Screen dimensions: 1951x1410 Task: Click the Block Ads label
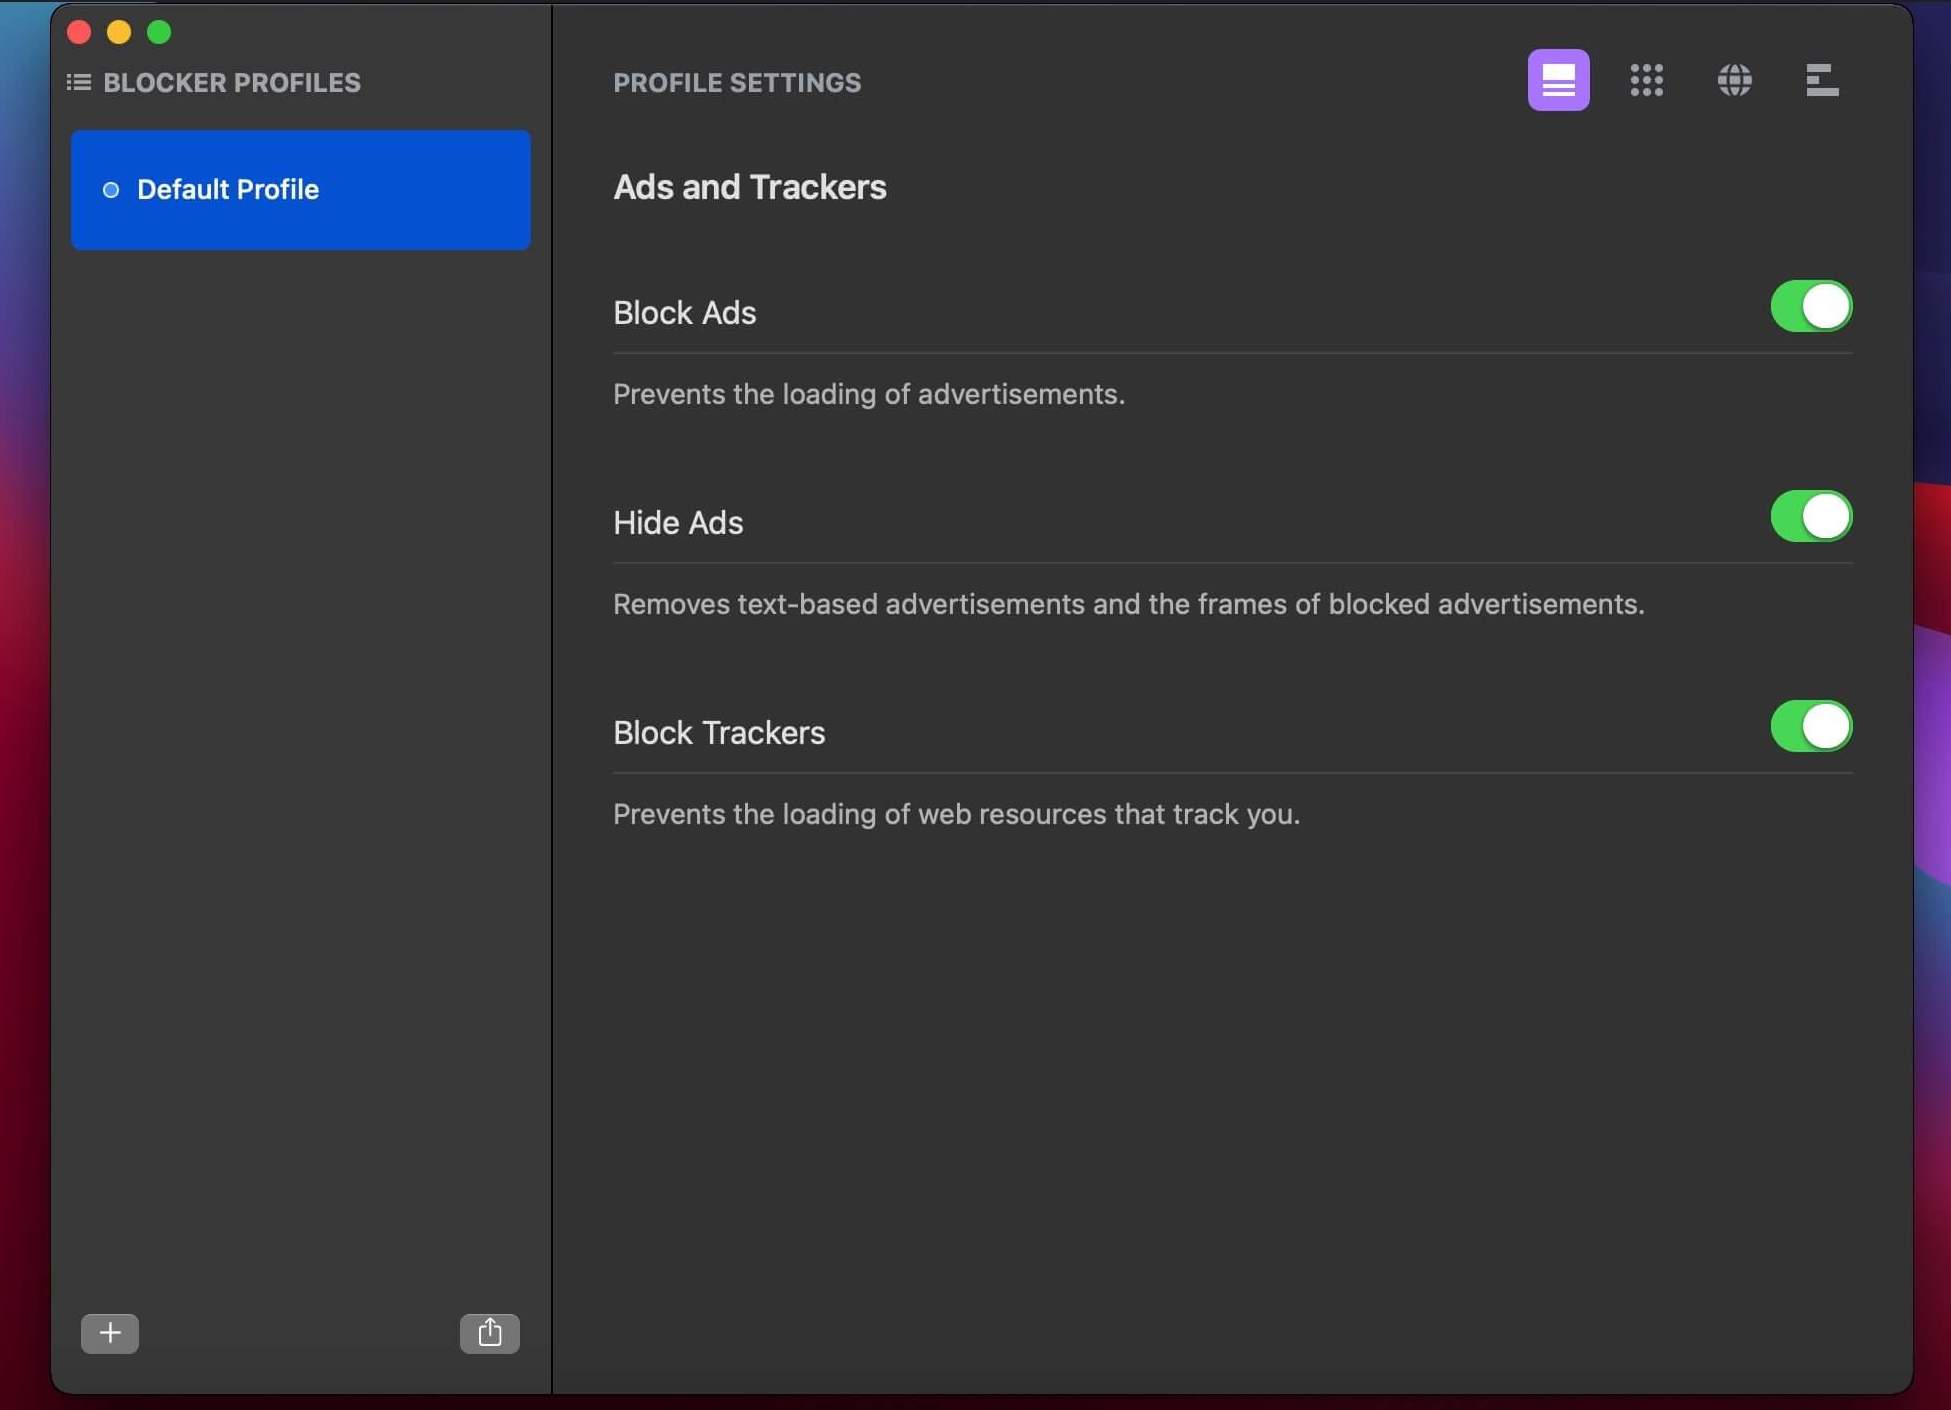point(684,313)
